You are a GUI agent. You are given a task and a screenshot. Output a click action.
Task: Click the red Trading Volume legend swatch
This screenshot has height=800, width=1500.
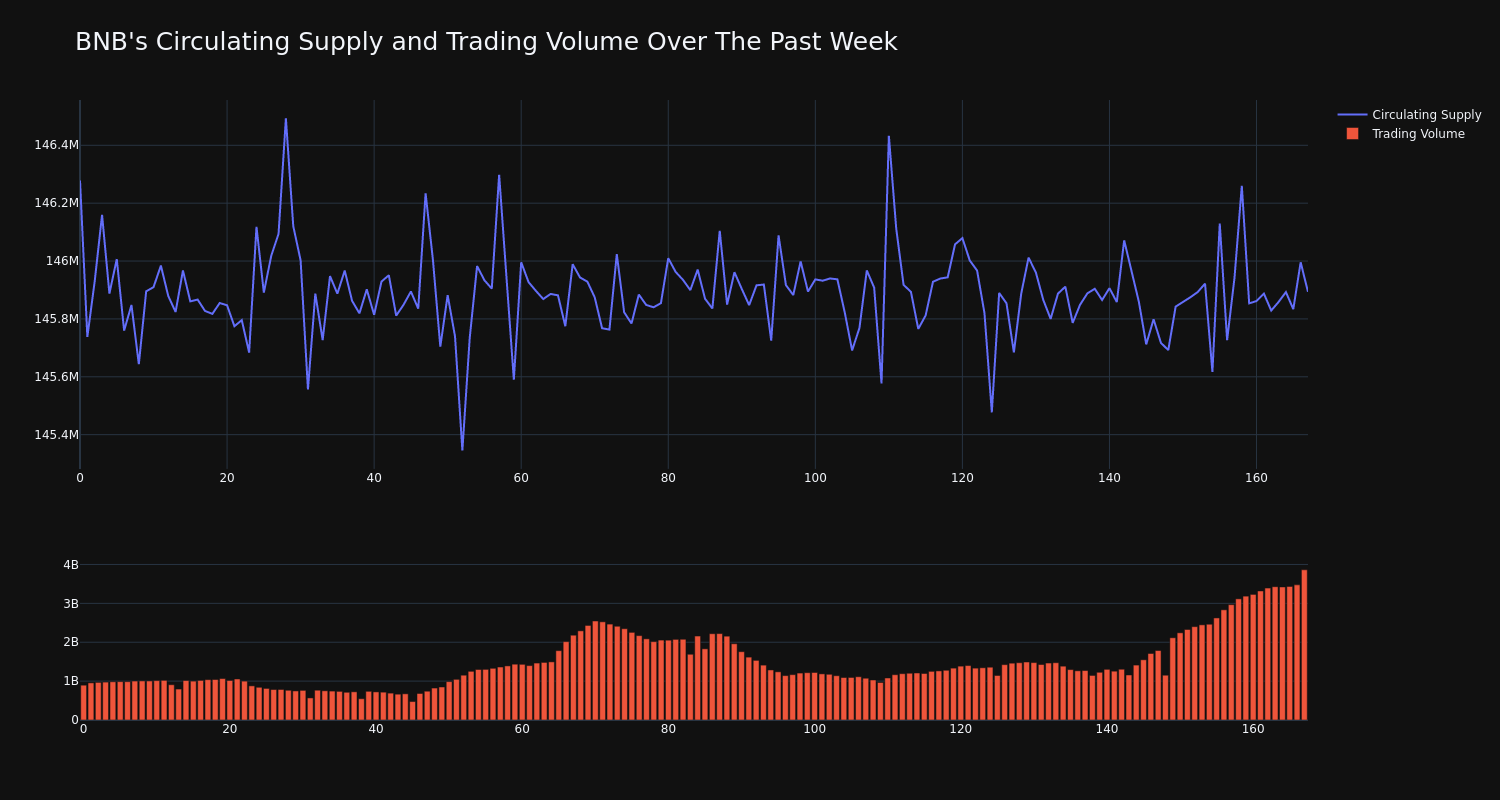[1352, 134]
